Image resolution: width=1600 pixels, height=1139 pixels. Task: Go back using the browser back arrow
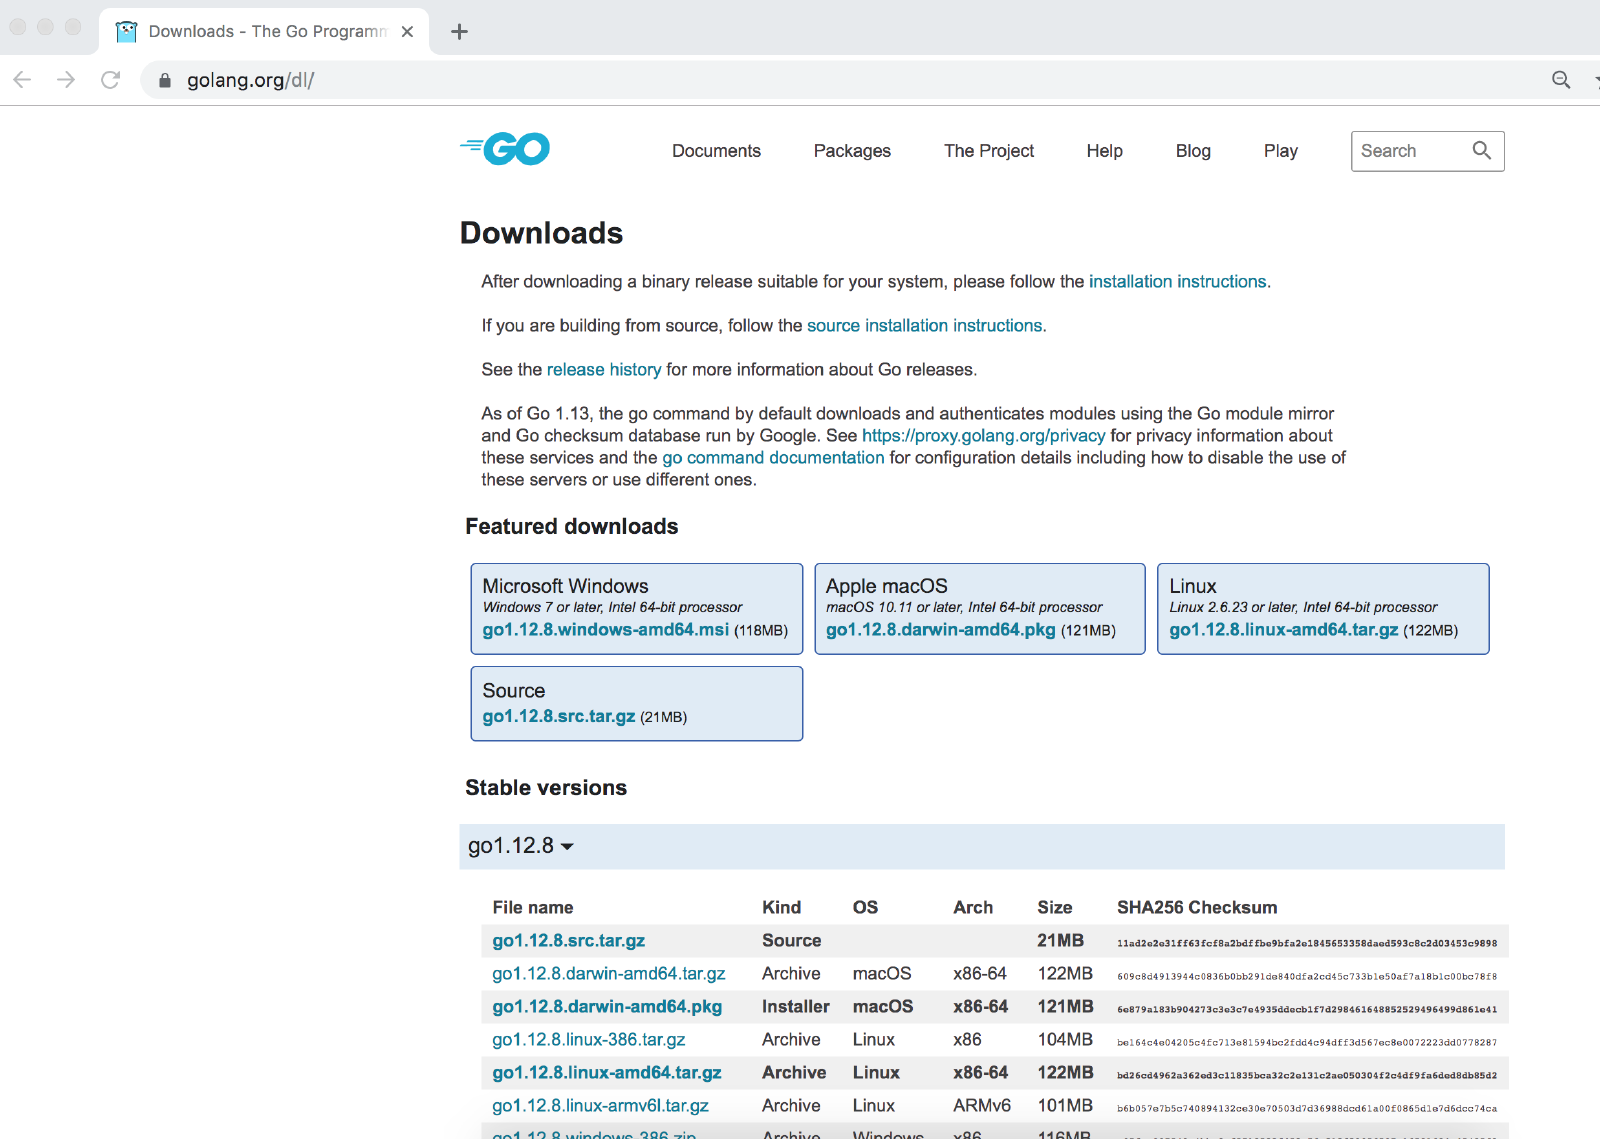pos(23,80)
